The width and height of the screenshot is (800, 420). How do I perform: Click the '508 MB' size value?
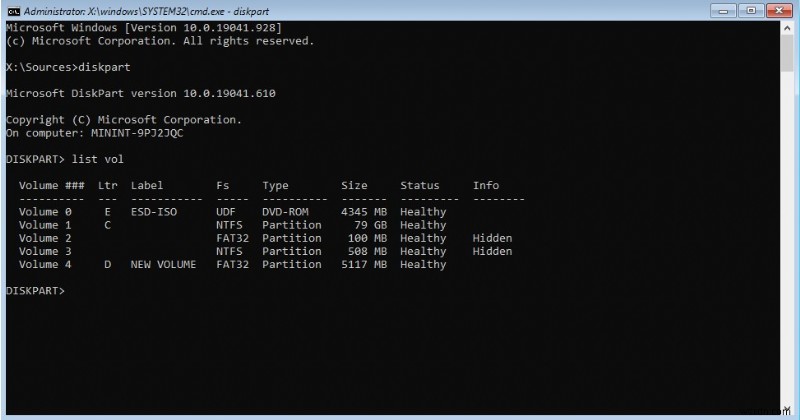[x=367, y=252]
